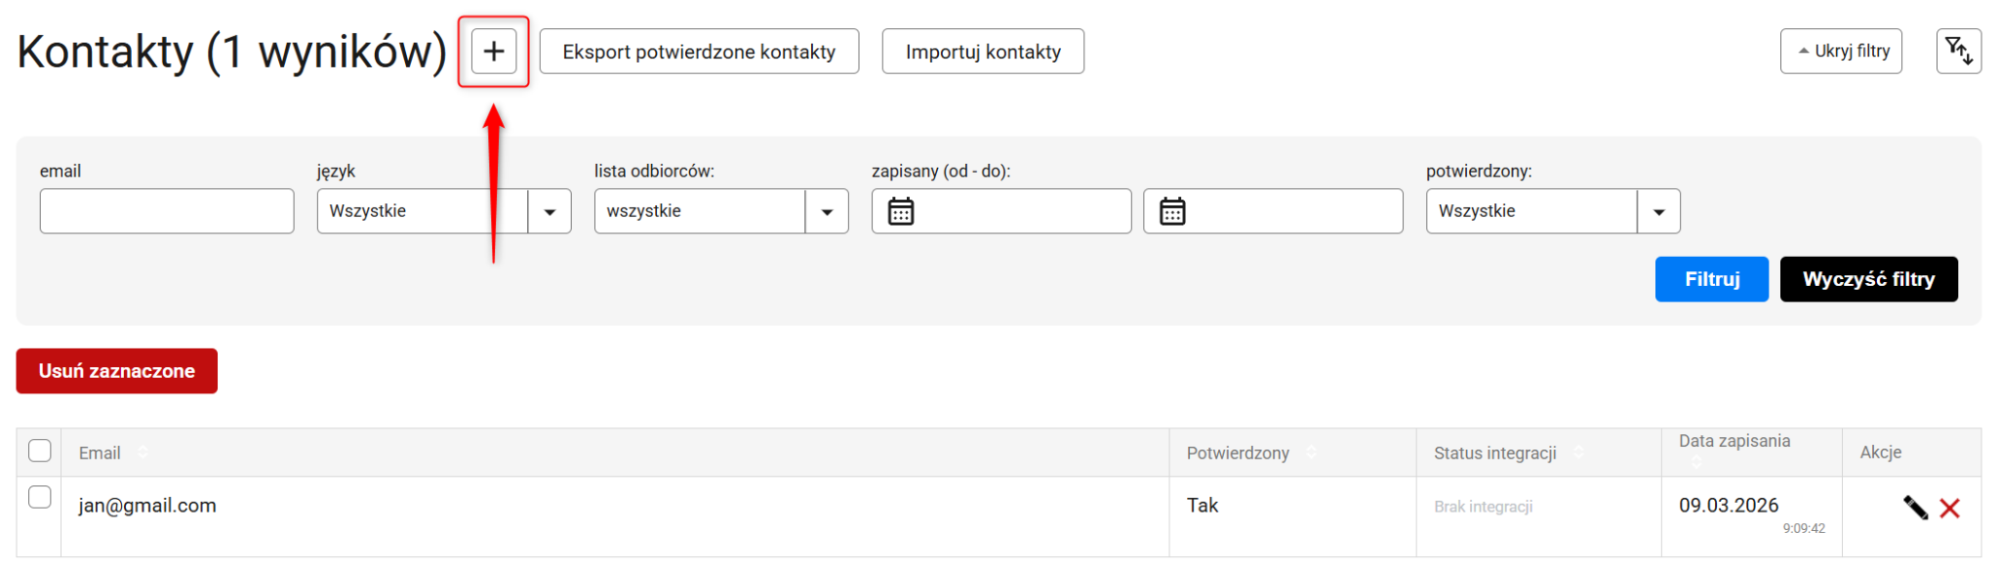The height and width of the screenshot is (574, 1999).
Task: Clear filters using Wyczyść filtry
Action: click(x=1868, y=279)
